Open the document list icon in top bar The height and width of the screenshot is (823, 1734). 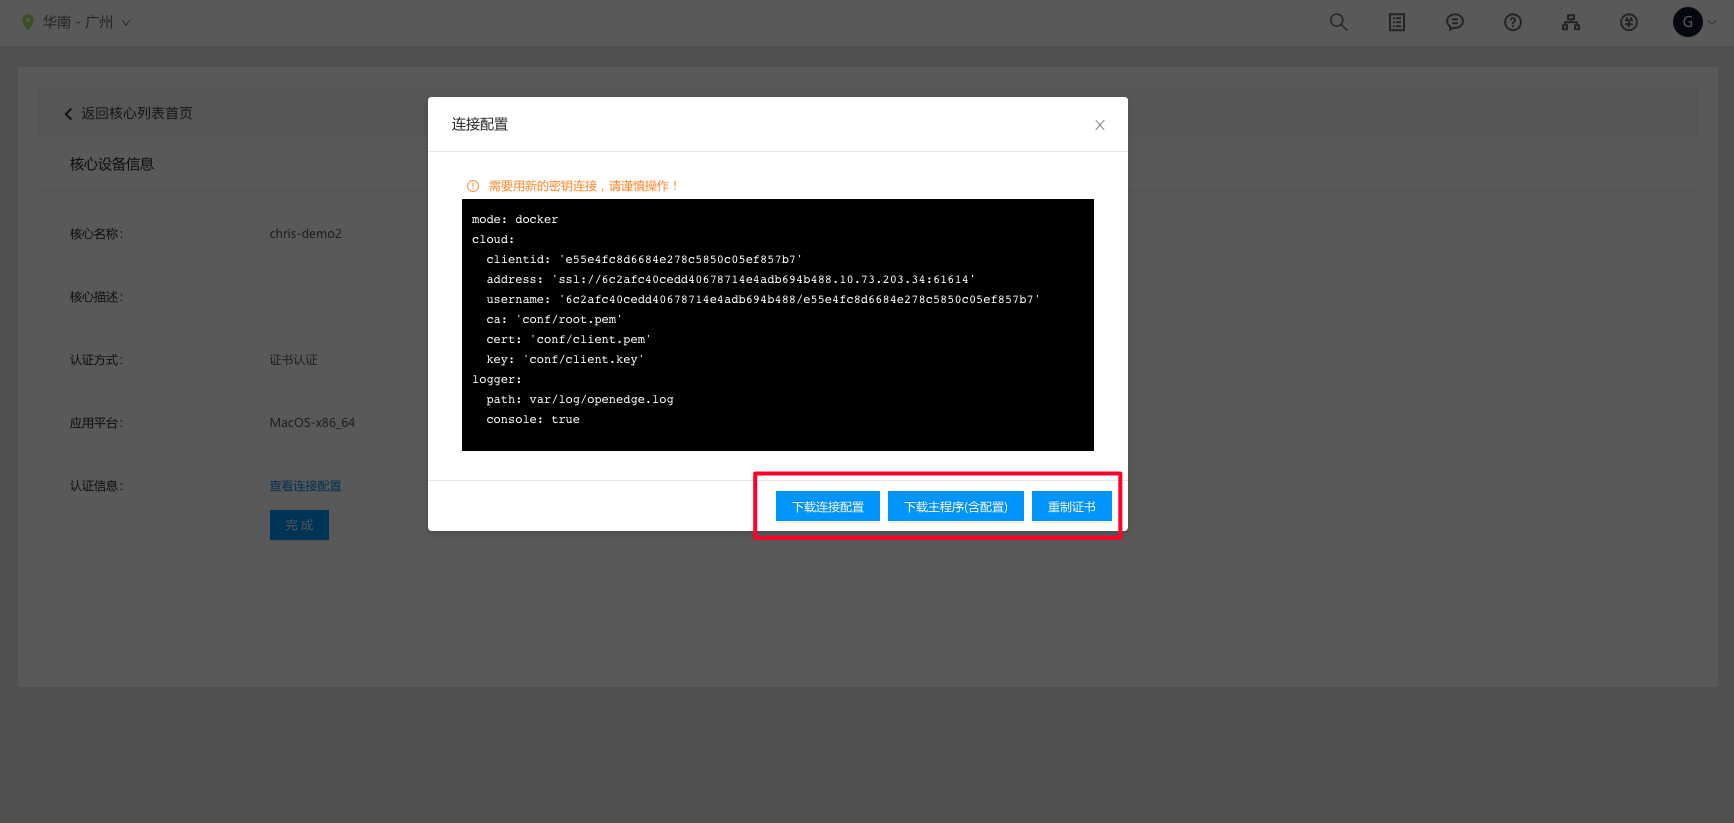(x=1397, y=22)
